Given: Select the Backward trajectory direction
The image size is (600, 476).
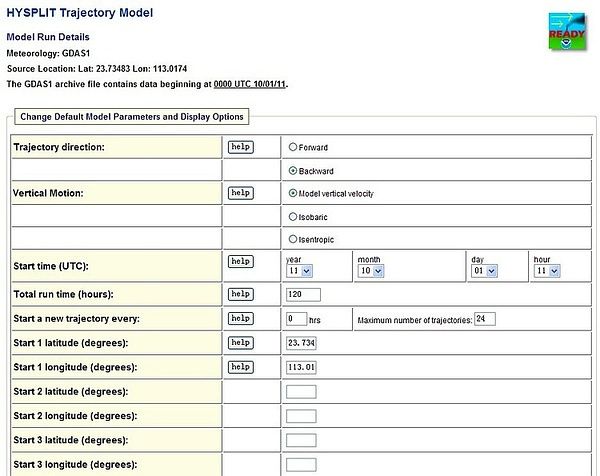Looking at the screenshot, I should [x=293, y=171].
